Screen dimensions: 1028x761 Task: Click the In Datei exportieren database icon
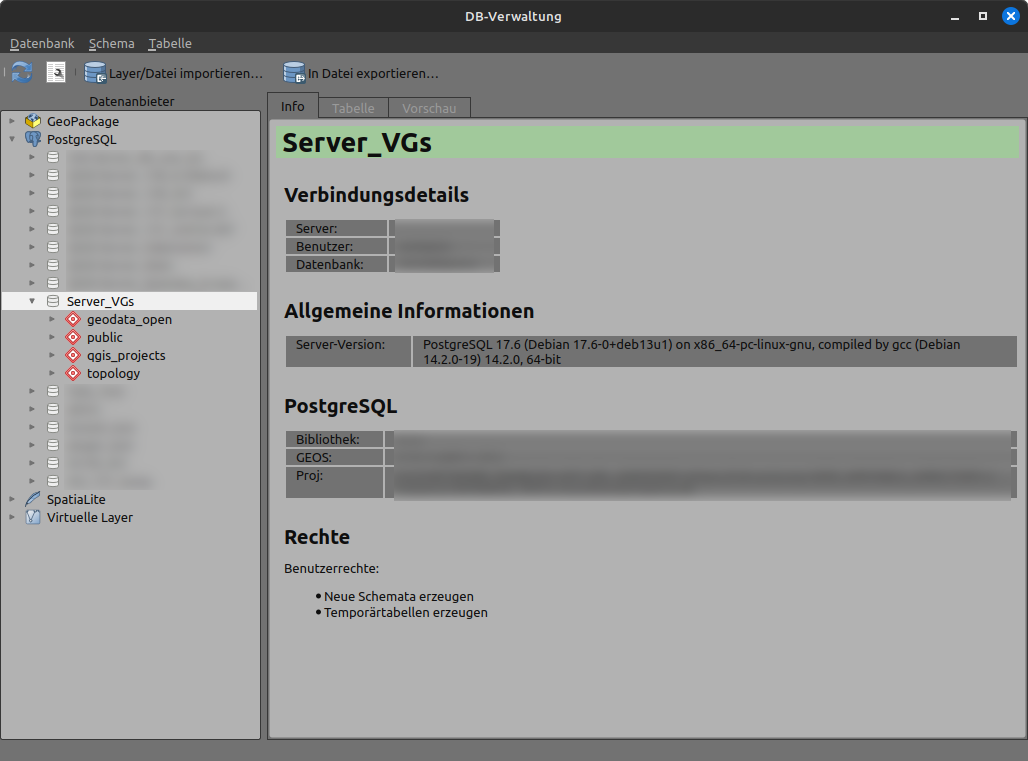(294, 72)
